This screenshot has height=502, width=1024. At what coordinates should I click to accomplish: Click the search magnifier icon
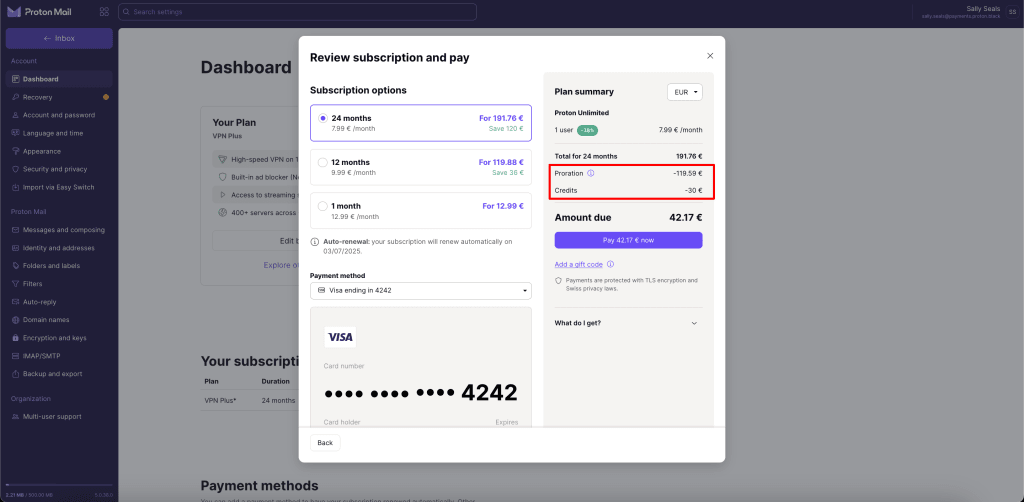(127, 12)
